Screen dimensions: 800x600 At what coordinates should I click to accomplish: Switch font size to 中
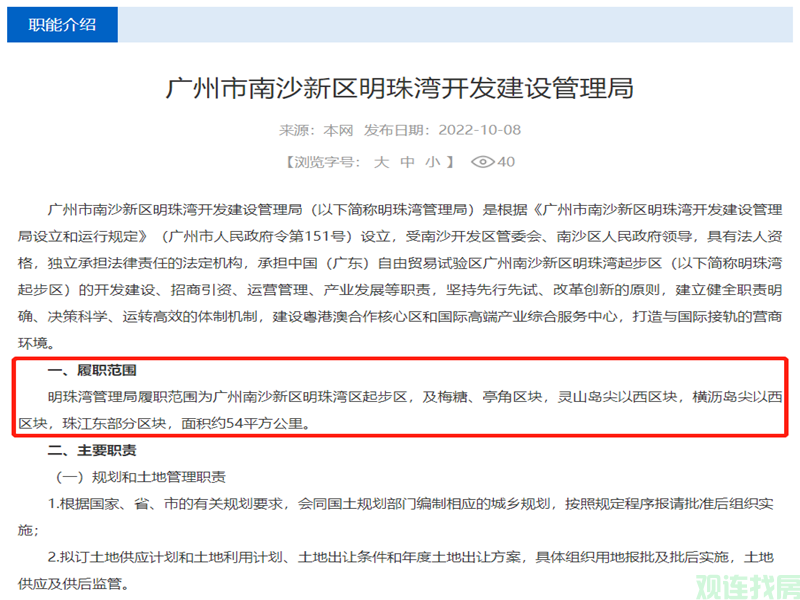pos(407,162)
